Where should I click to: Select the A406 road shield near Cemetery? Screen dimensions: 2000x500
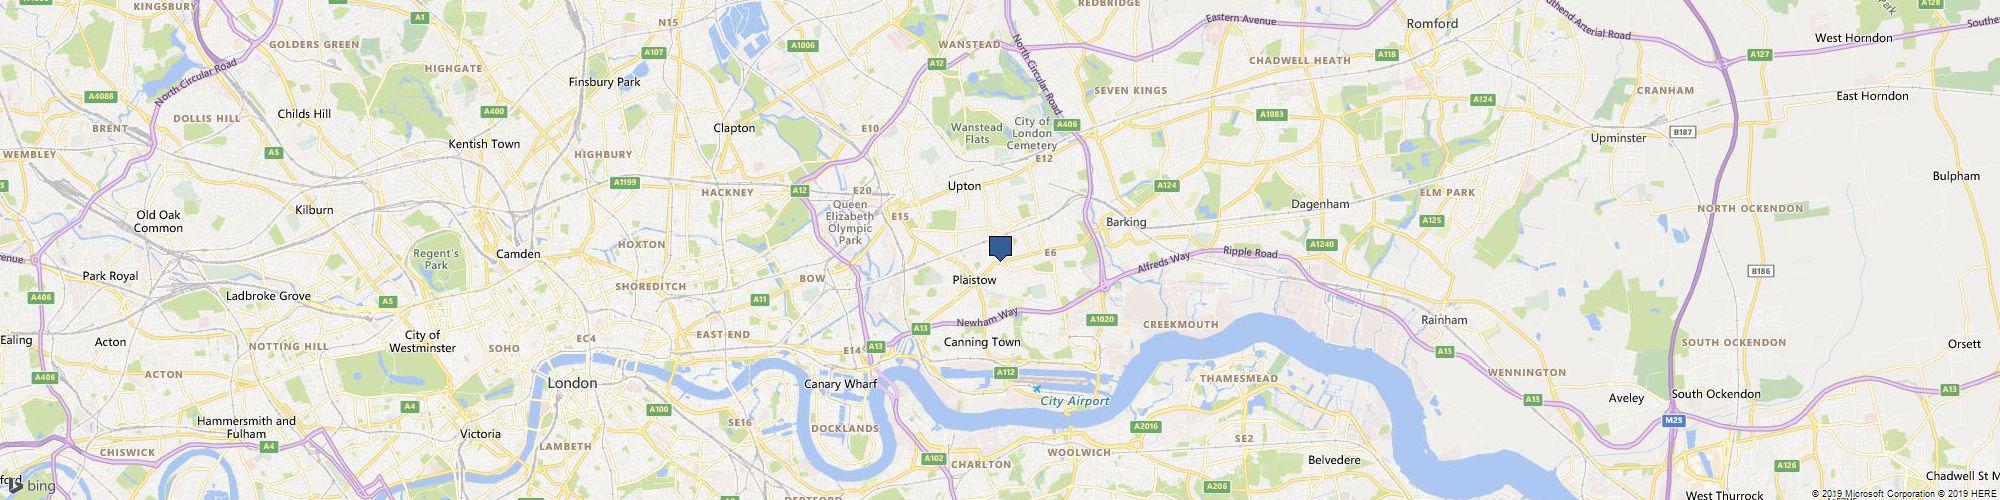point(1069,124)
